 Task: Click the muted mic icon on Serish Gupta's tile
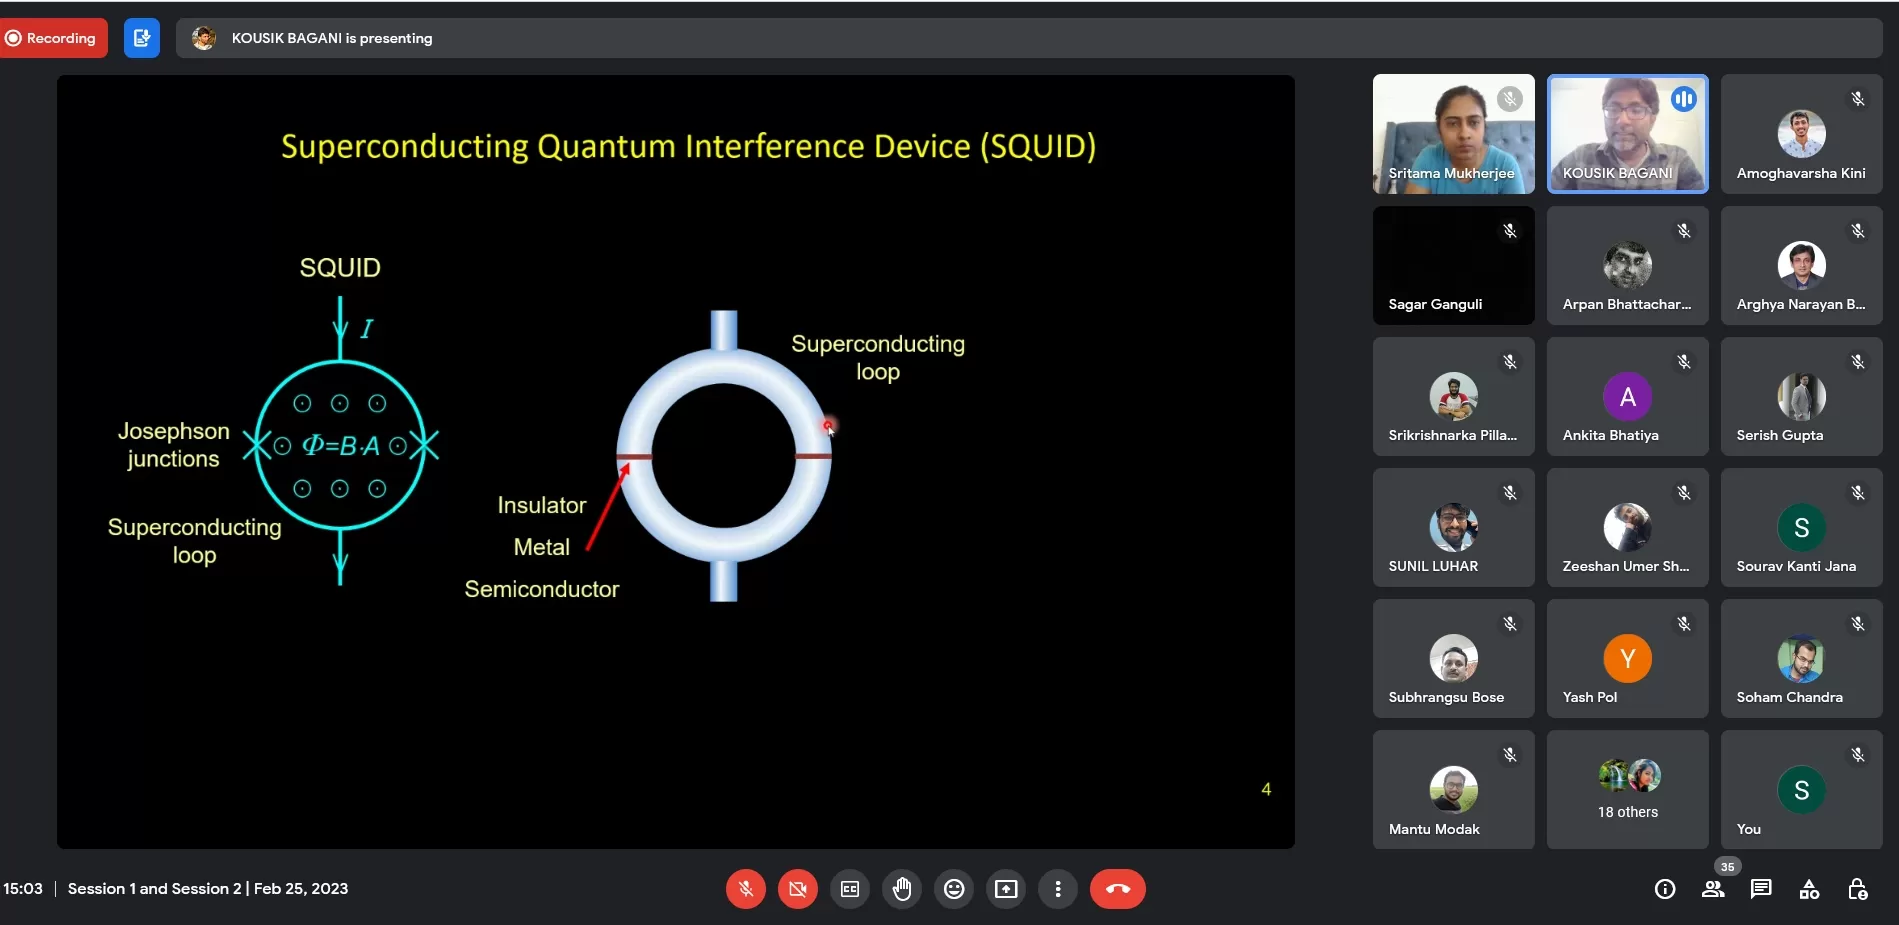click(1858, 362)
